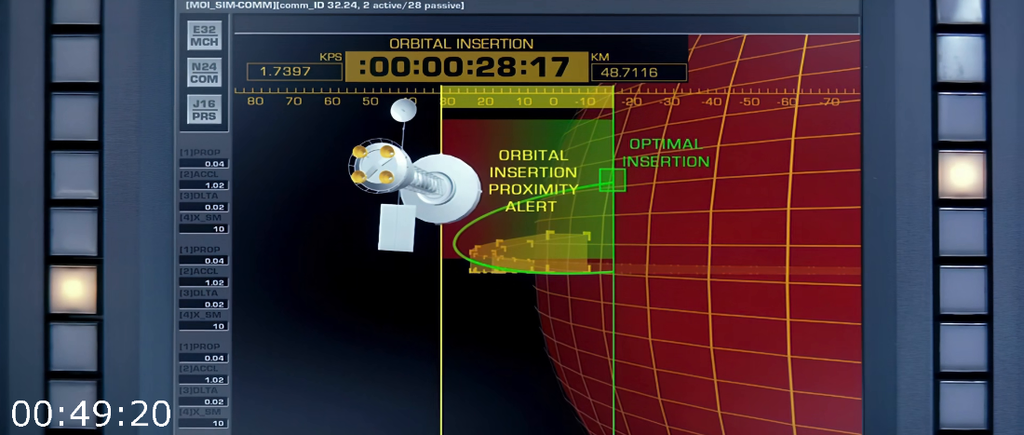Image resolution: width=1024 pixels, height=435 pixels.
Task: Click the E32 MCH button
Action: [x=204, y=35]
